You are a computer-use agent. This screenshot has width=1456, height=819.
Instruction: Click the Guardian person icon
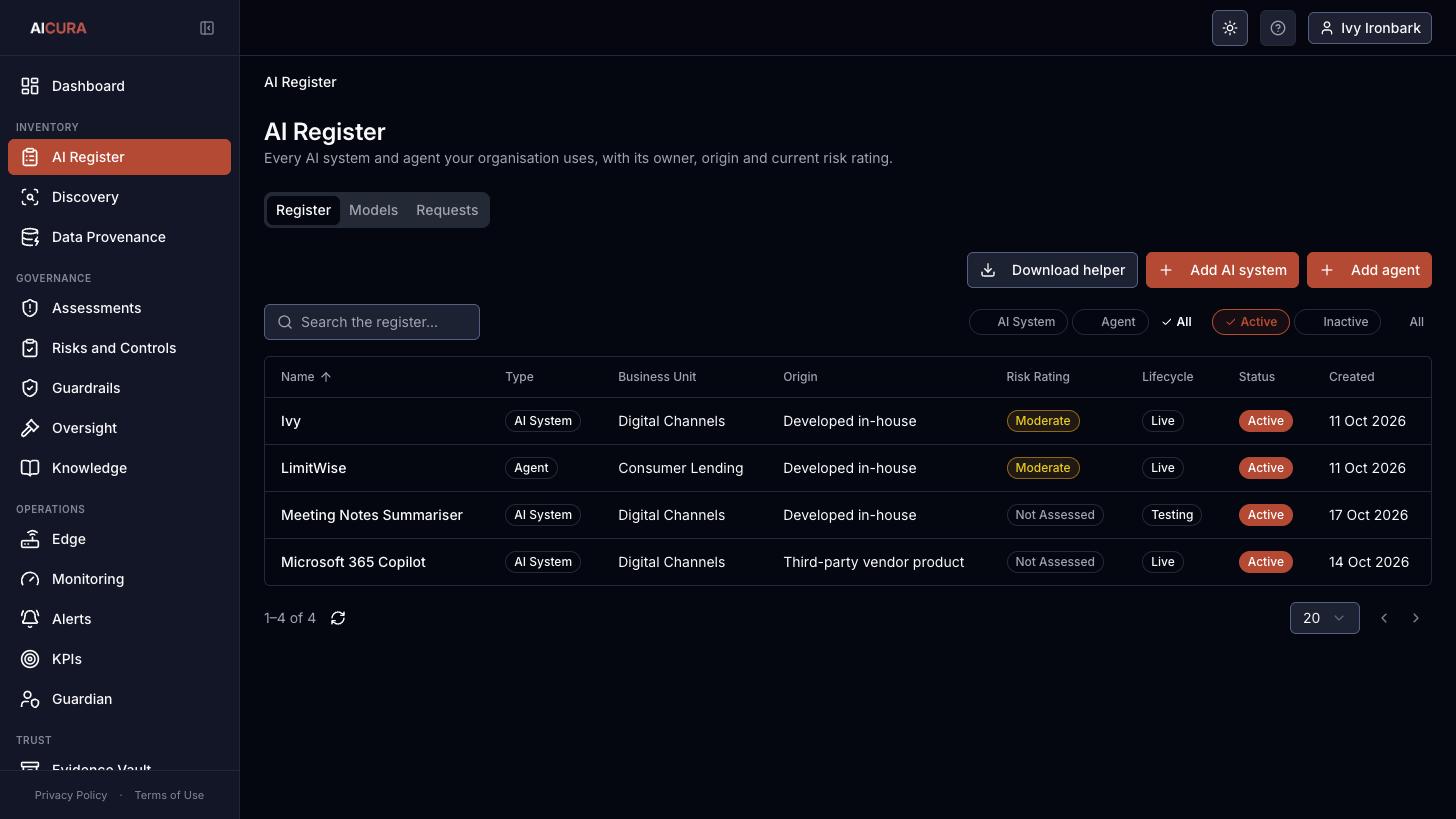click(30, 699)
